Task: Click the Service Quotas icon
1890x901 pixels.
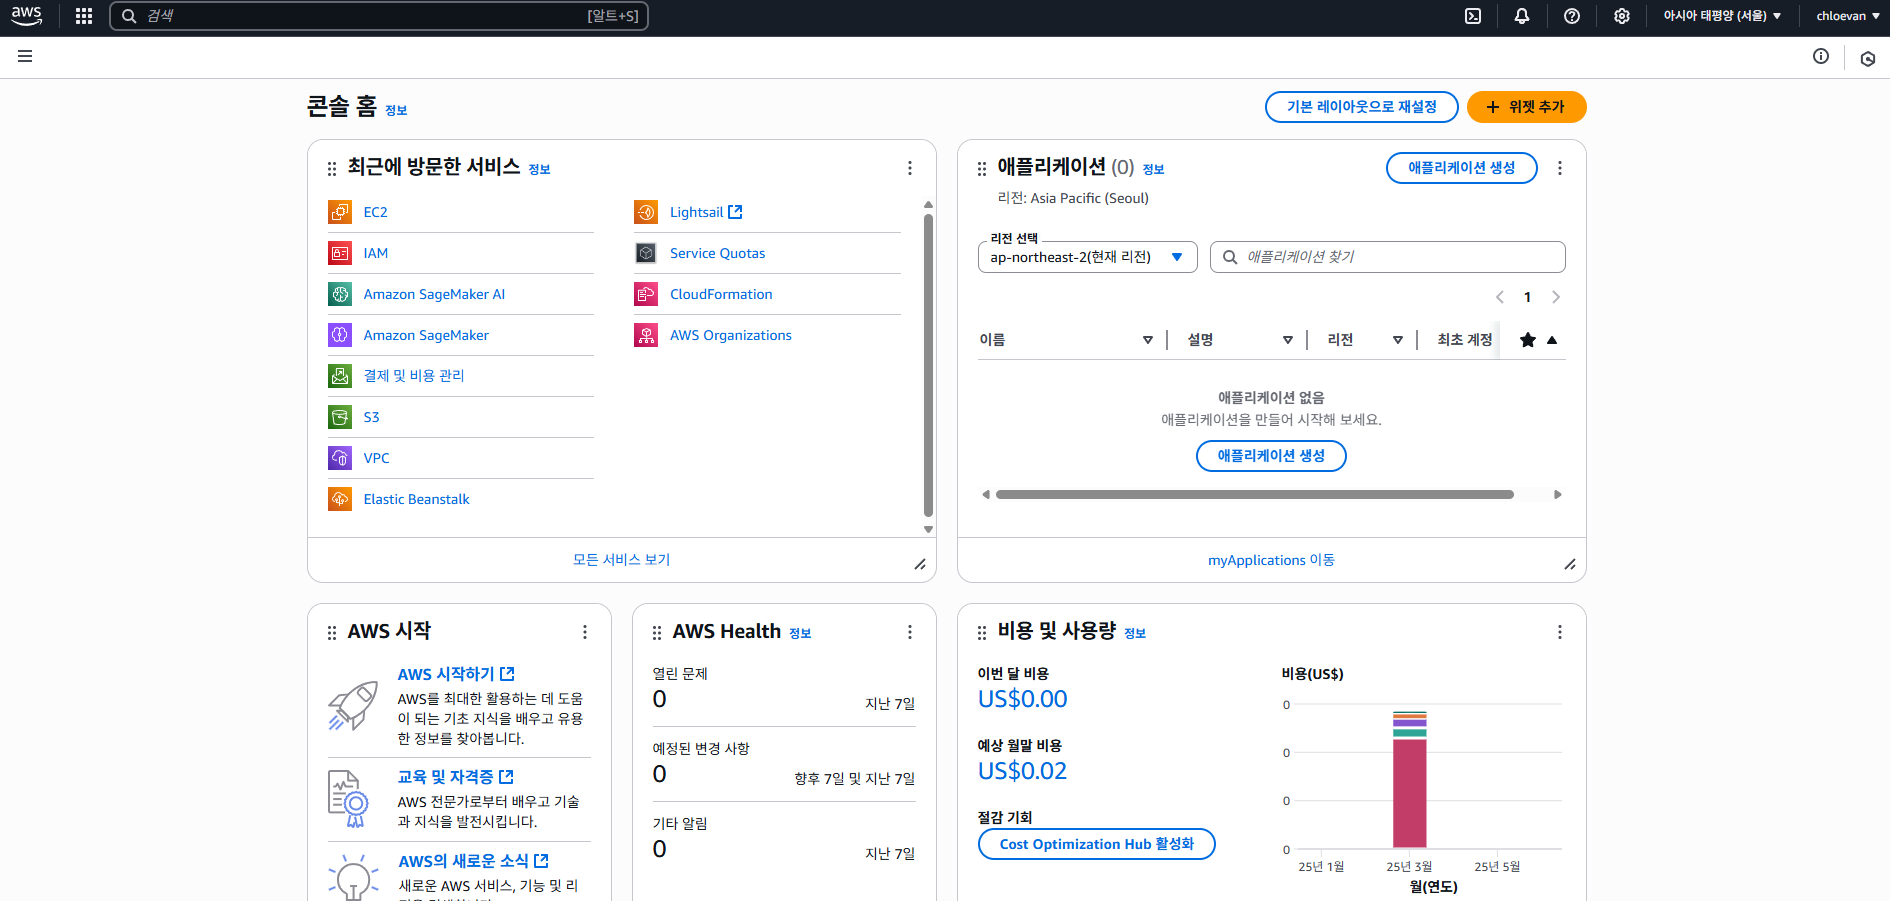Action: [646, 253]
